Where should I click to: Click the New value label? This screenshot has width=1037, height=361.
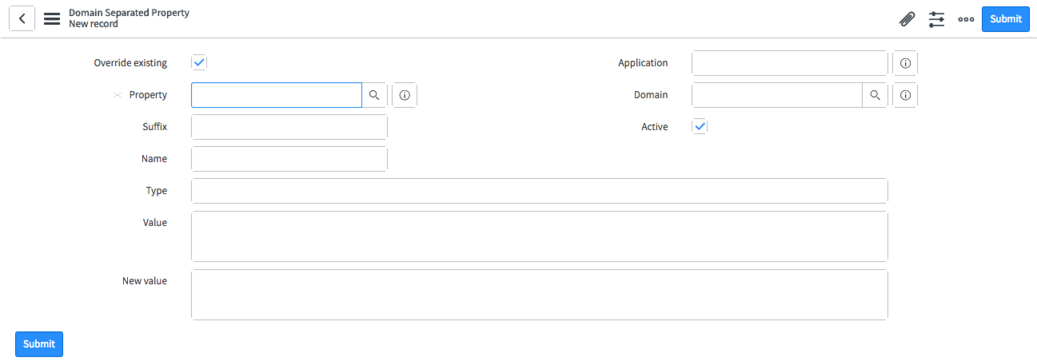pyautogui.click(x=145, y=281)
